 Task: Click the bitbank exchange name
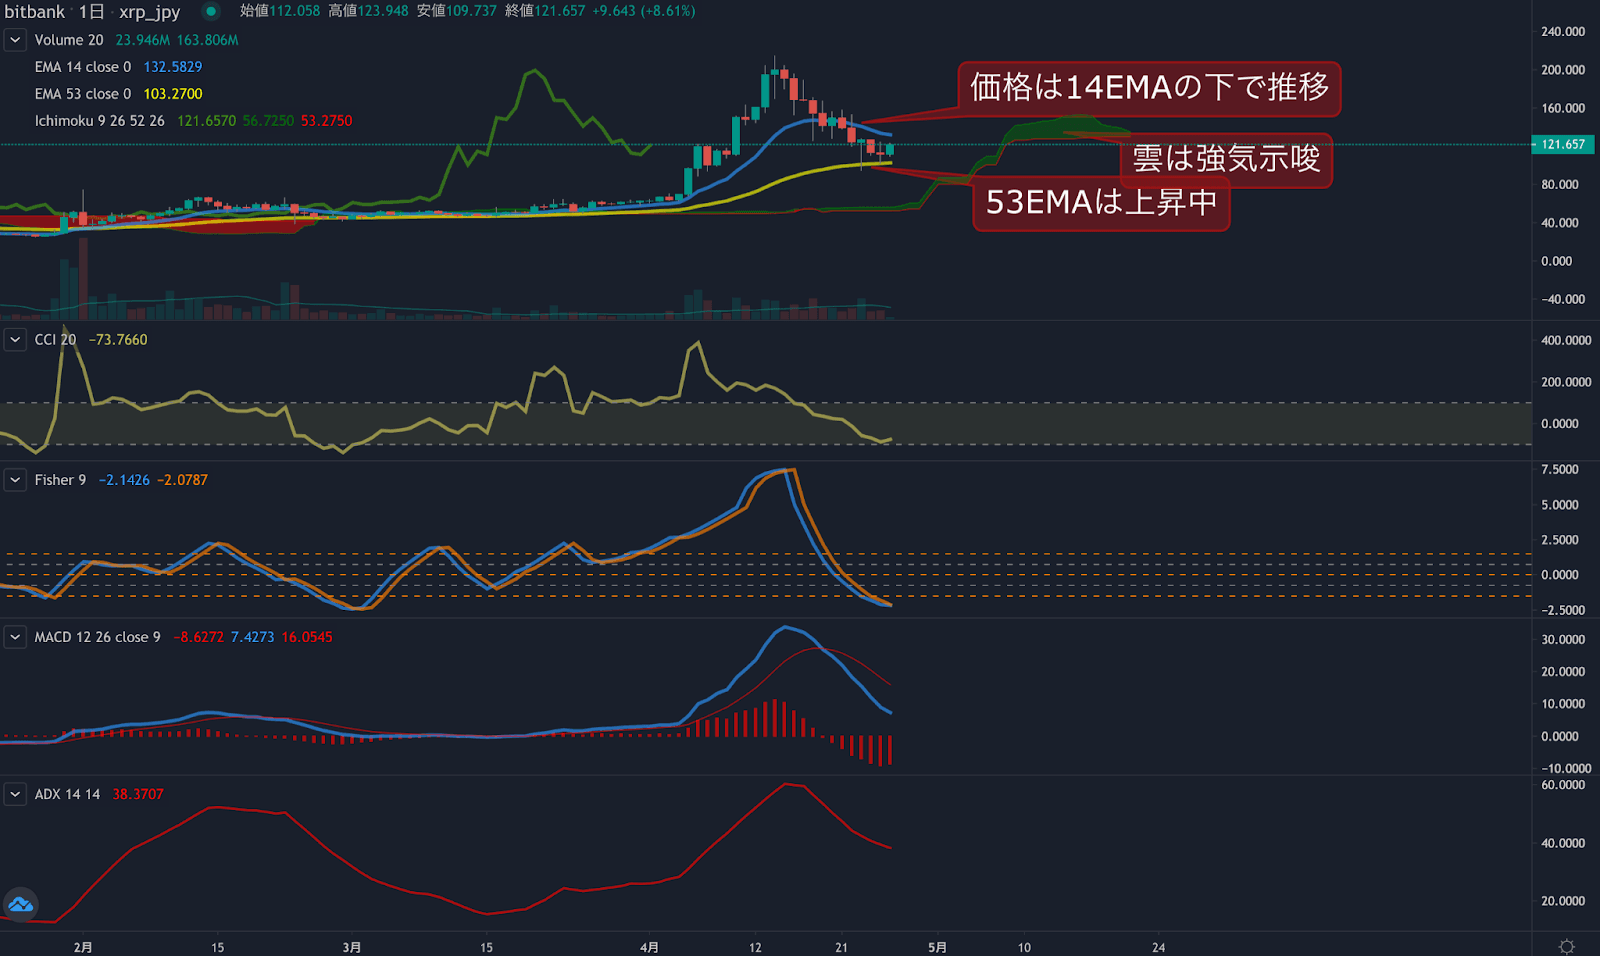tap(33, 13)
